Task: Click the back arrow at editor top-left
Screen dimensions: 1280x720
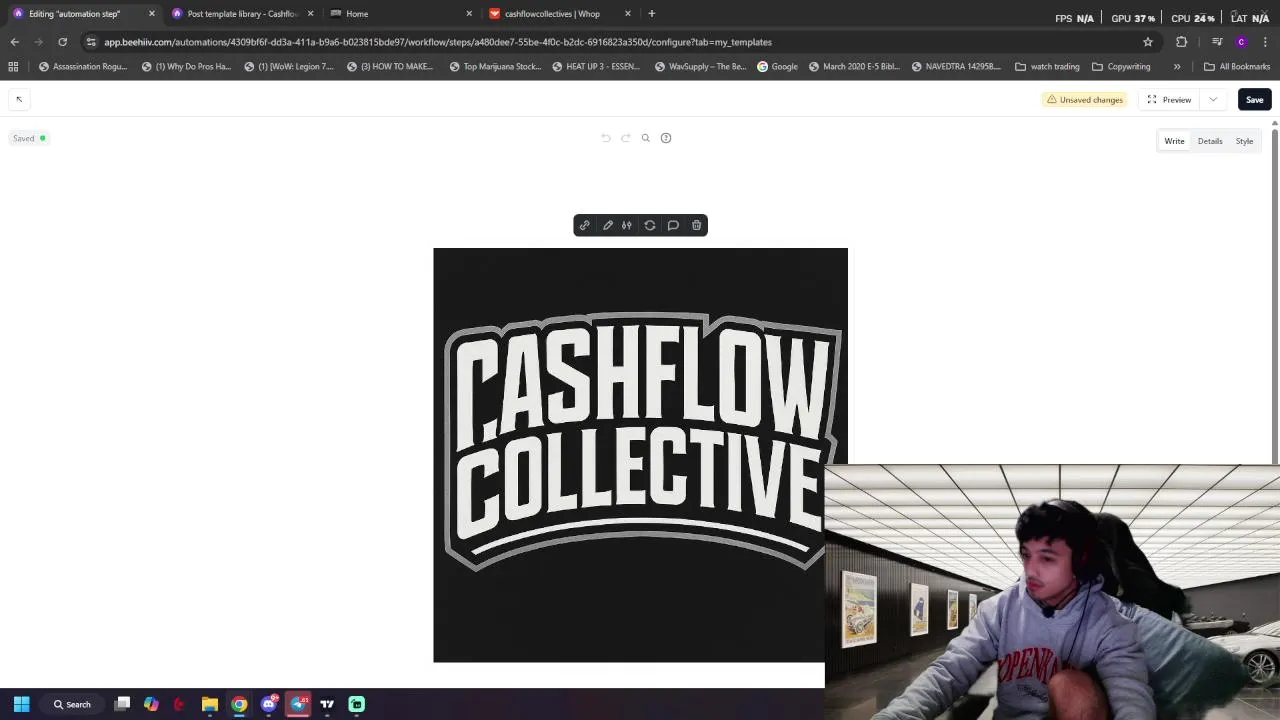Action: [19, 99]
